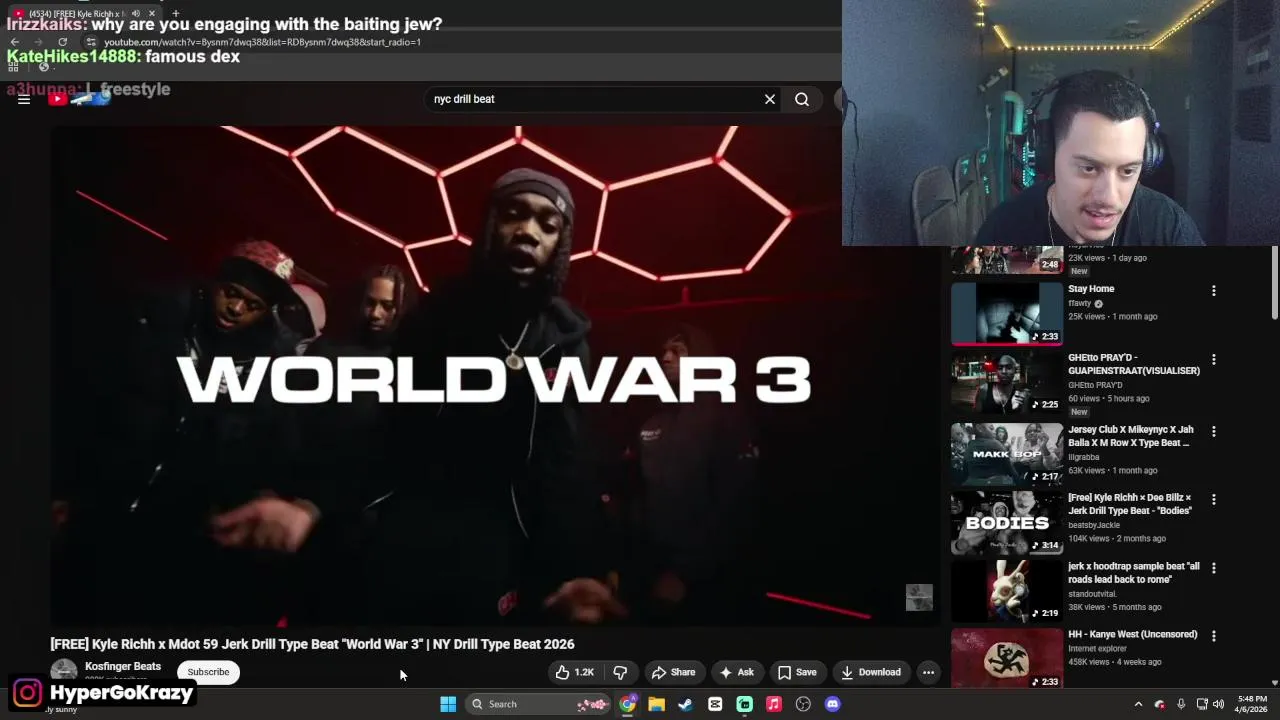Viewport: 1280px width, 720px height.
Task: Click the Internet explorer channel name
Action: click(1098, 648)
